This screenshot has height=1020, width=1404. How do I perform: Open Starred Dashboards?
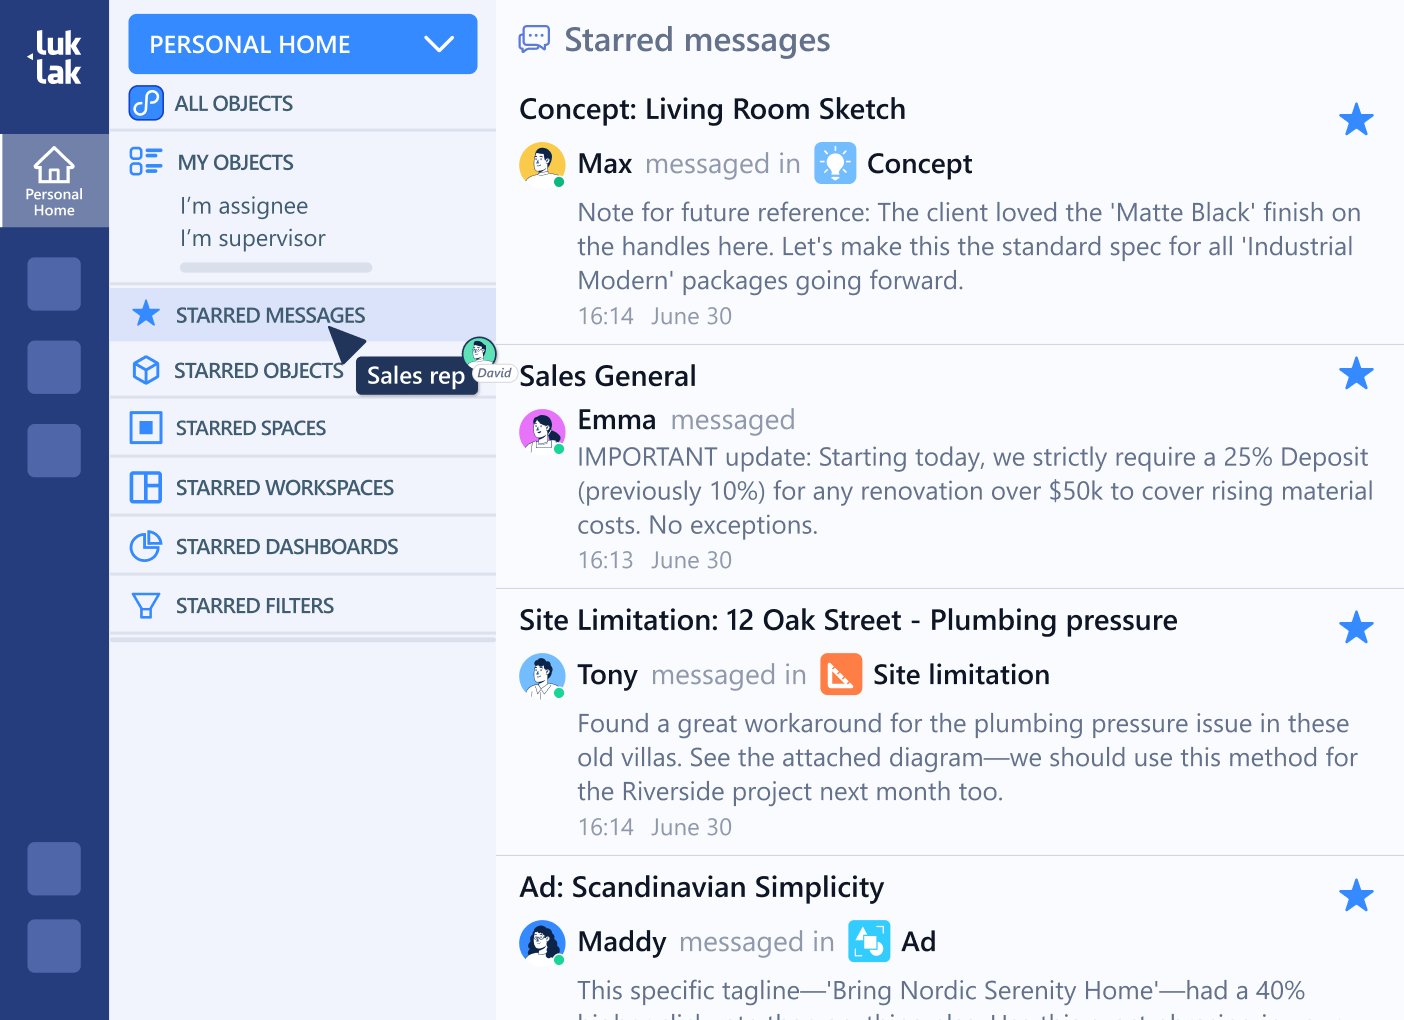[x=286, y=547]
